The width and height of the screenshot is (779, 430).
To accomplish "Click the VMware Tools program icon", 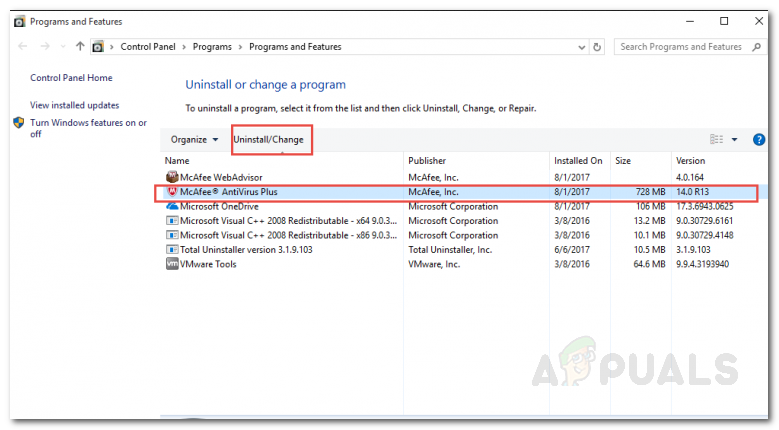I will [172, 264].
